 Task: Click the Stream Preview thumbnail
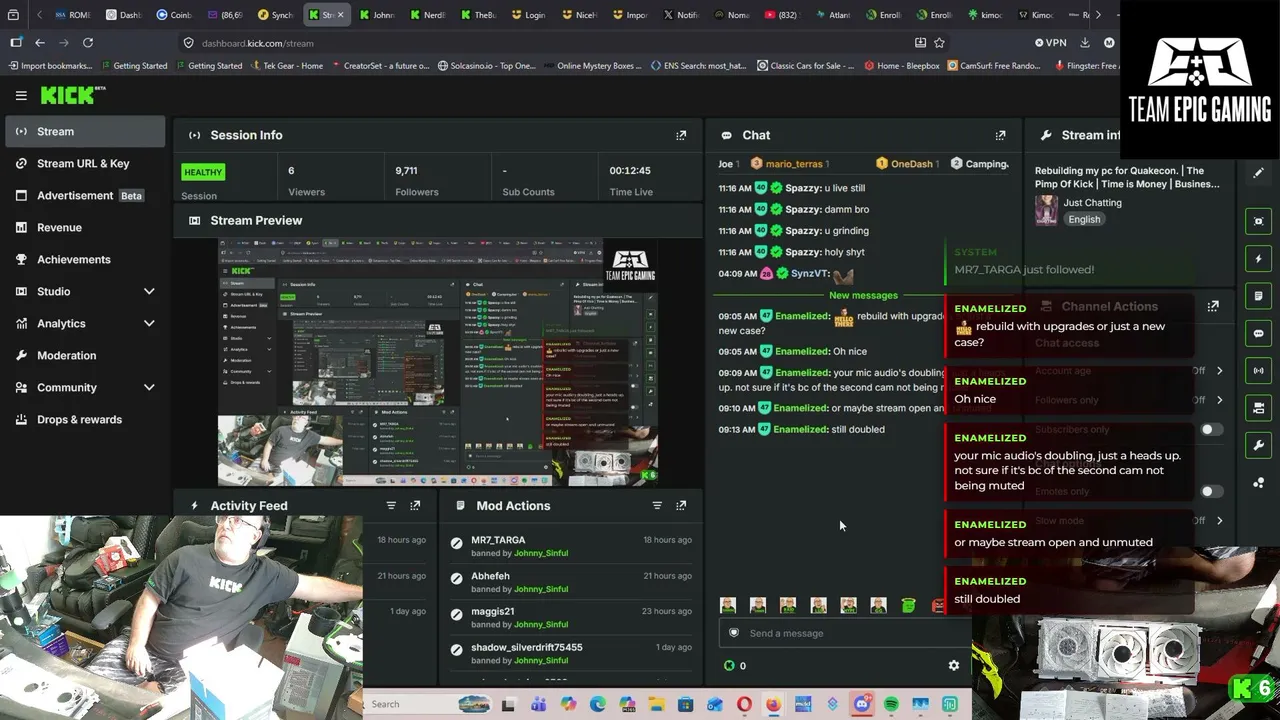click(x=438, y=363)
